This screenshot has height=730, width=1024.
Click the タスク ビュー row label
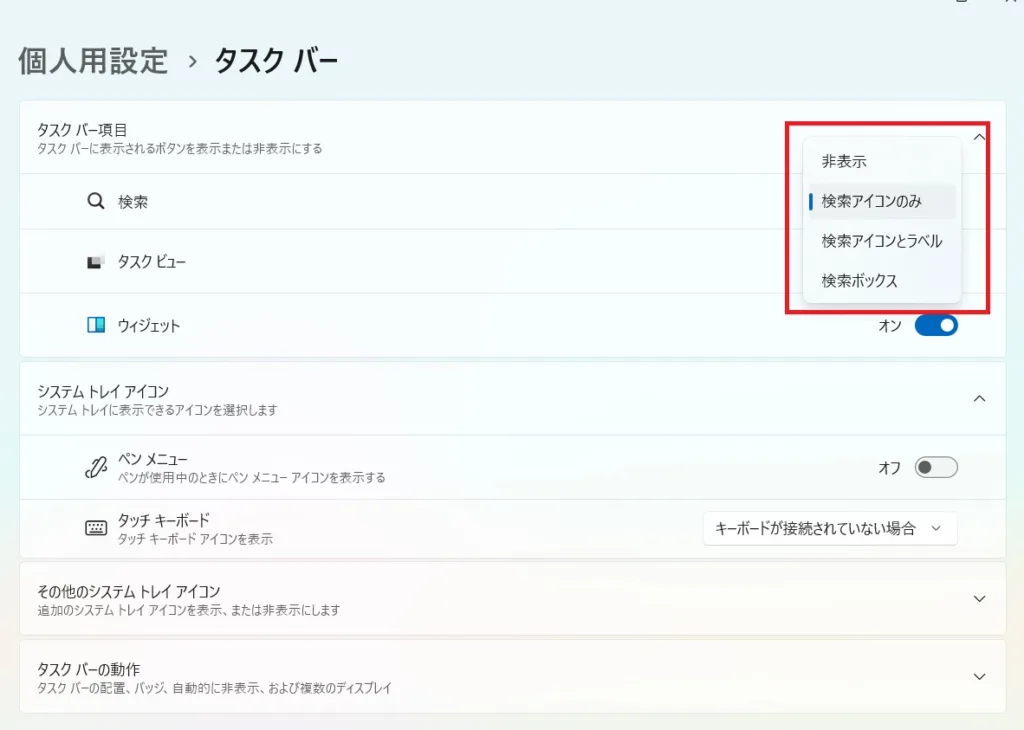point(152,262)
